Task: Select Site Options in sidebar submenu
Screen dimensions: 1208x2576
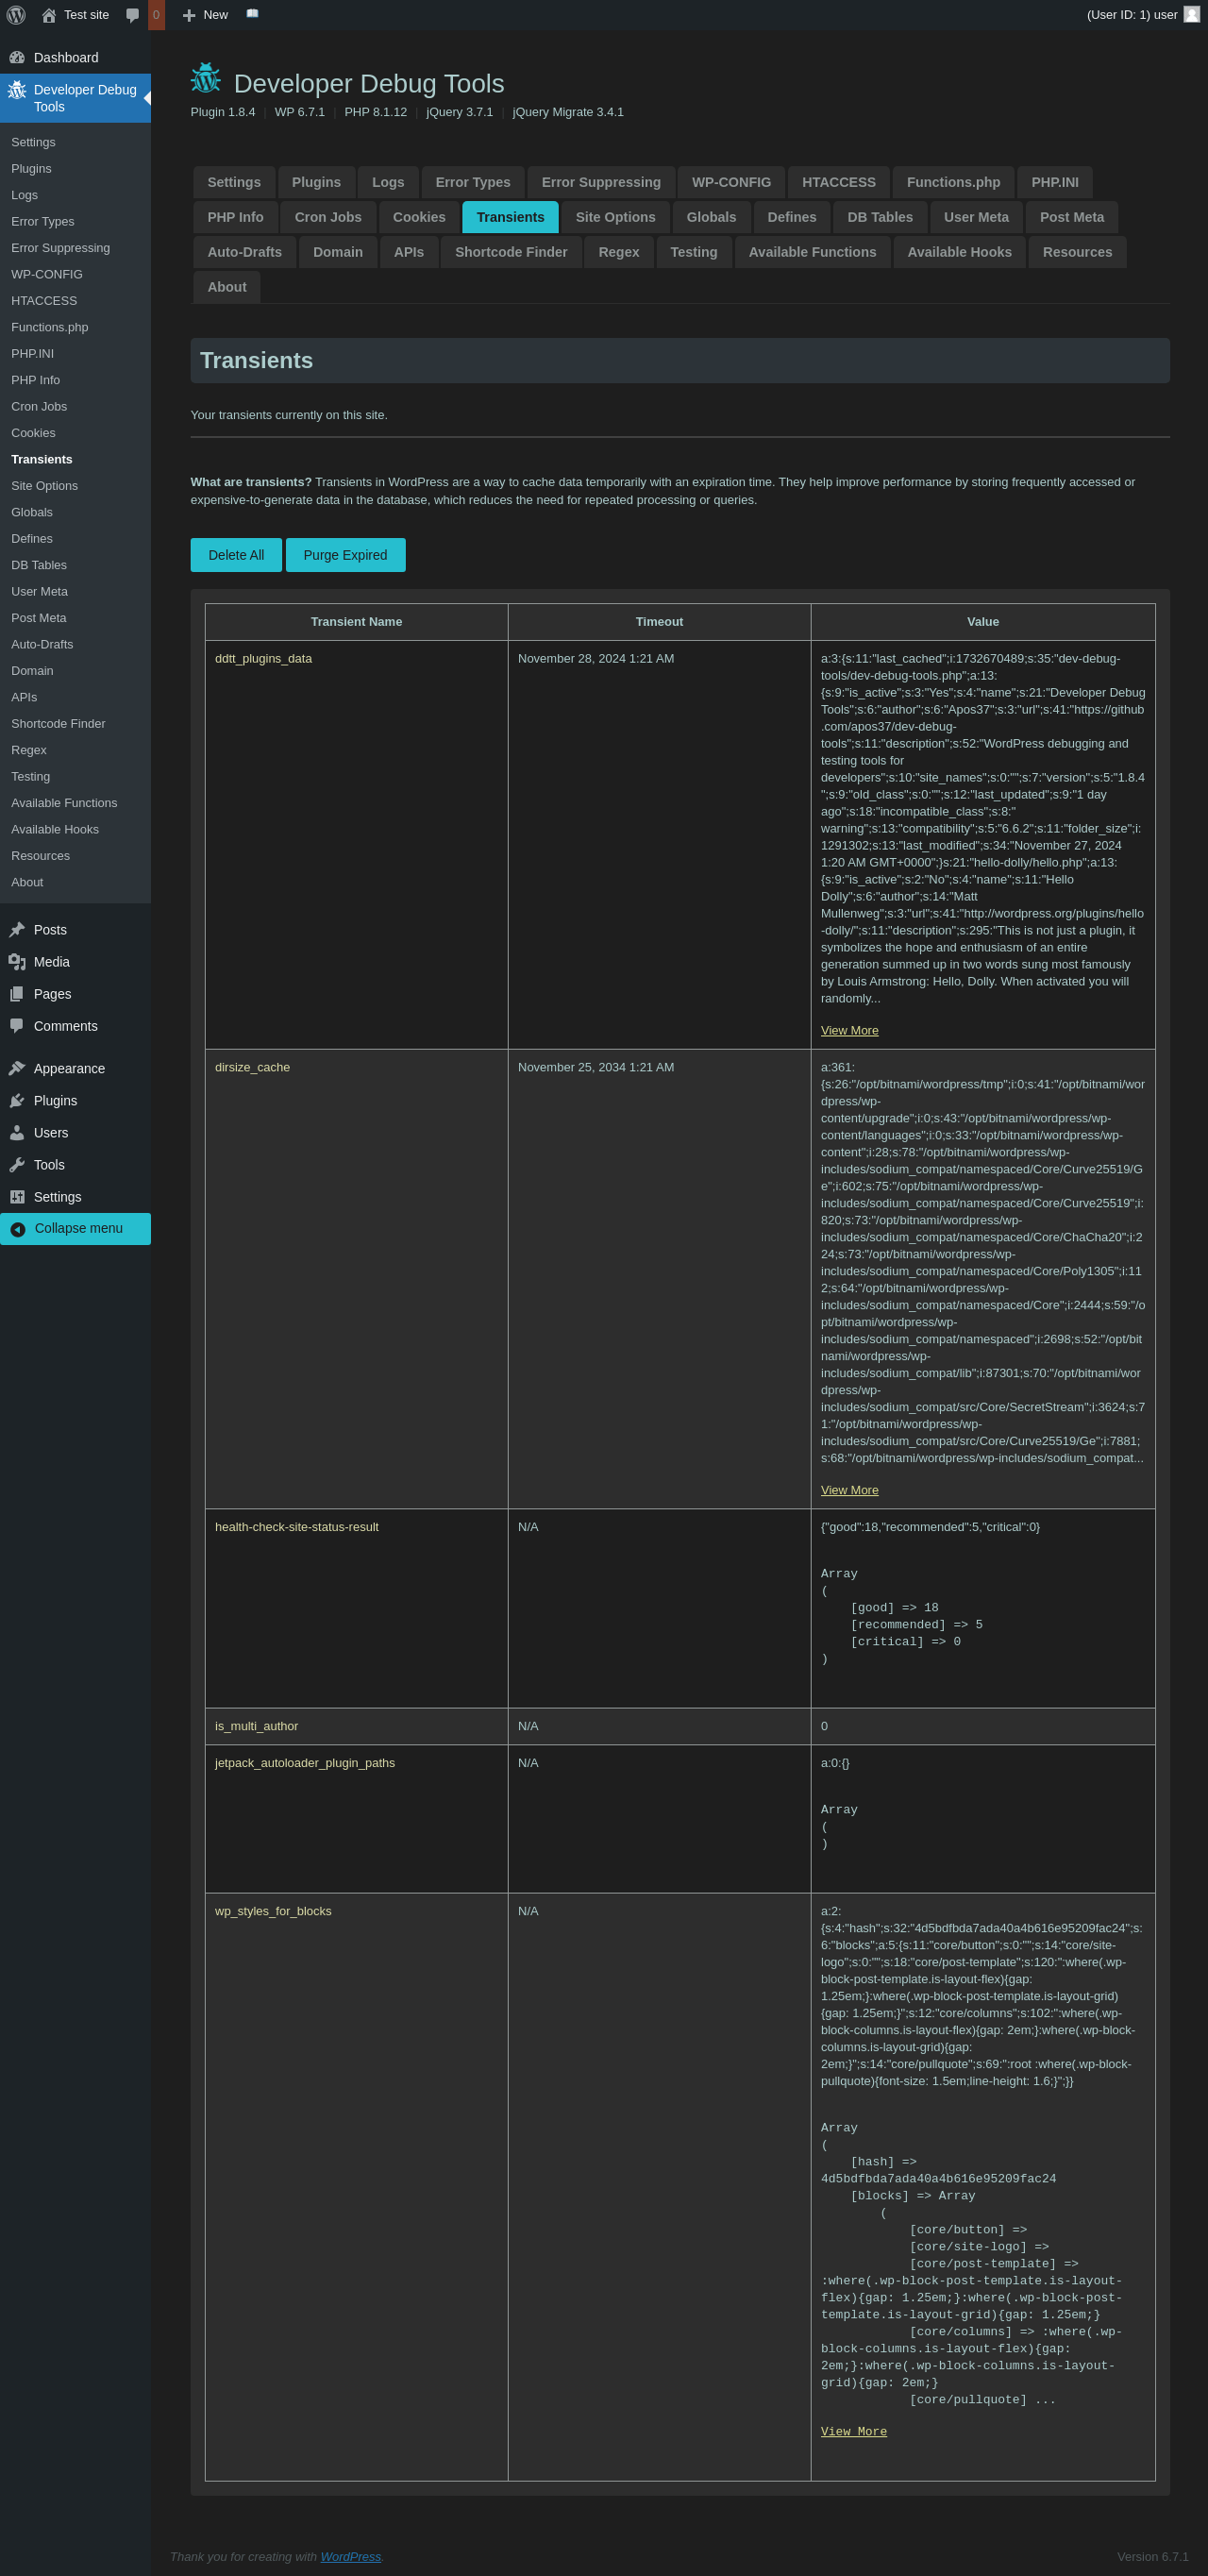Action: coord(44,486)
